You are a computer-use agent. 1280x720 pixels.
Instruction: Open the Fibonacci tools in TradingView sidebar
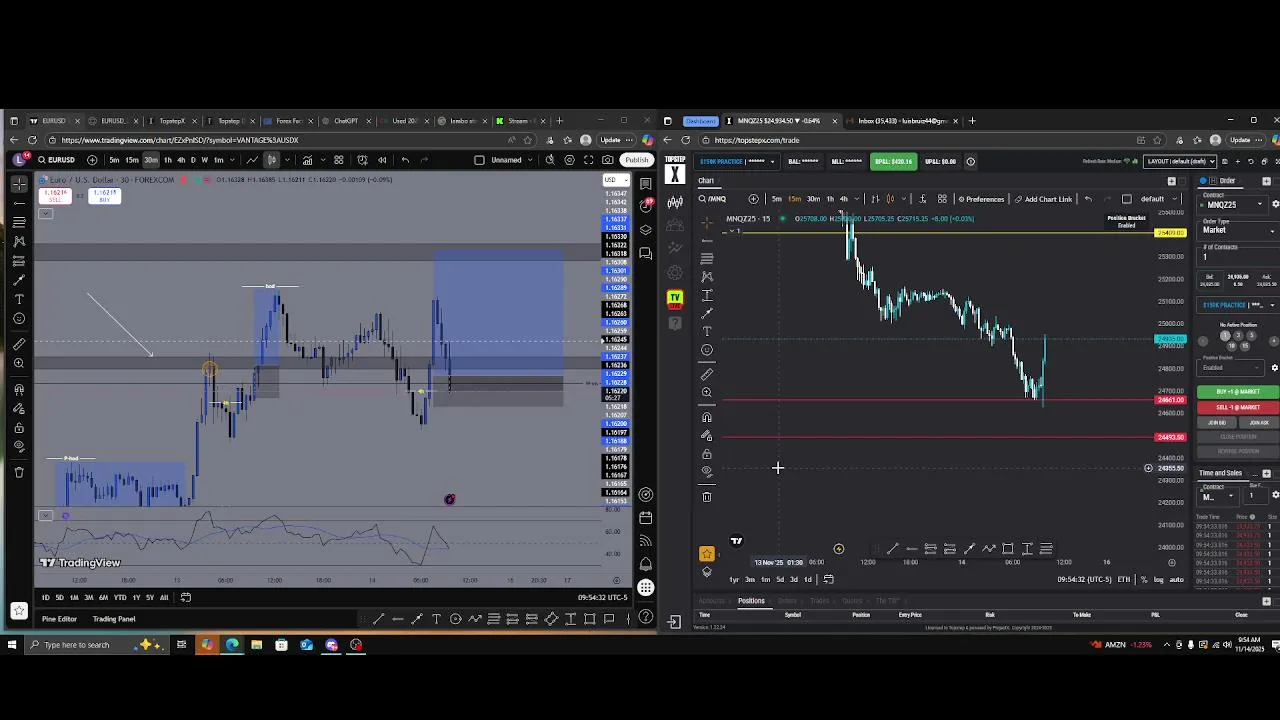pos(19,222)
